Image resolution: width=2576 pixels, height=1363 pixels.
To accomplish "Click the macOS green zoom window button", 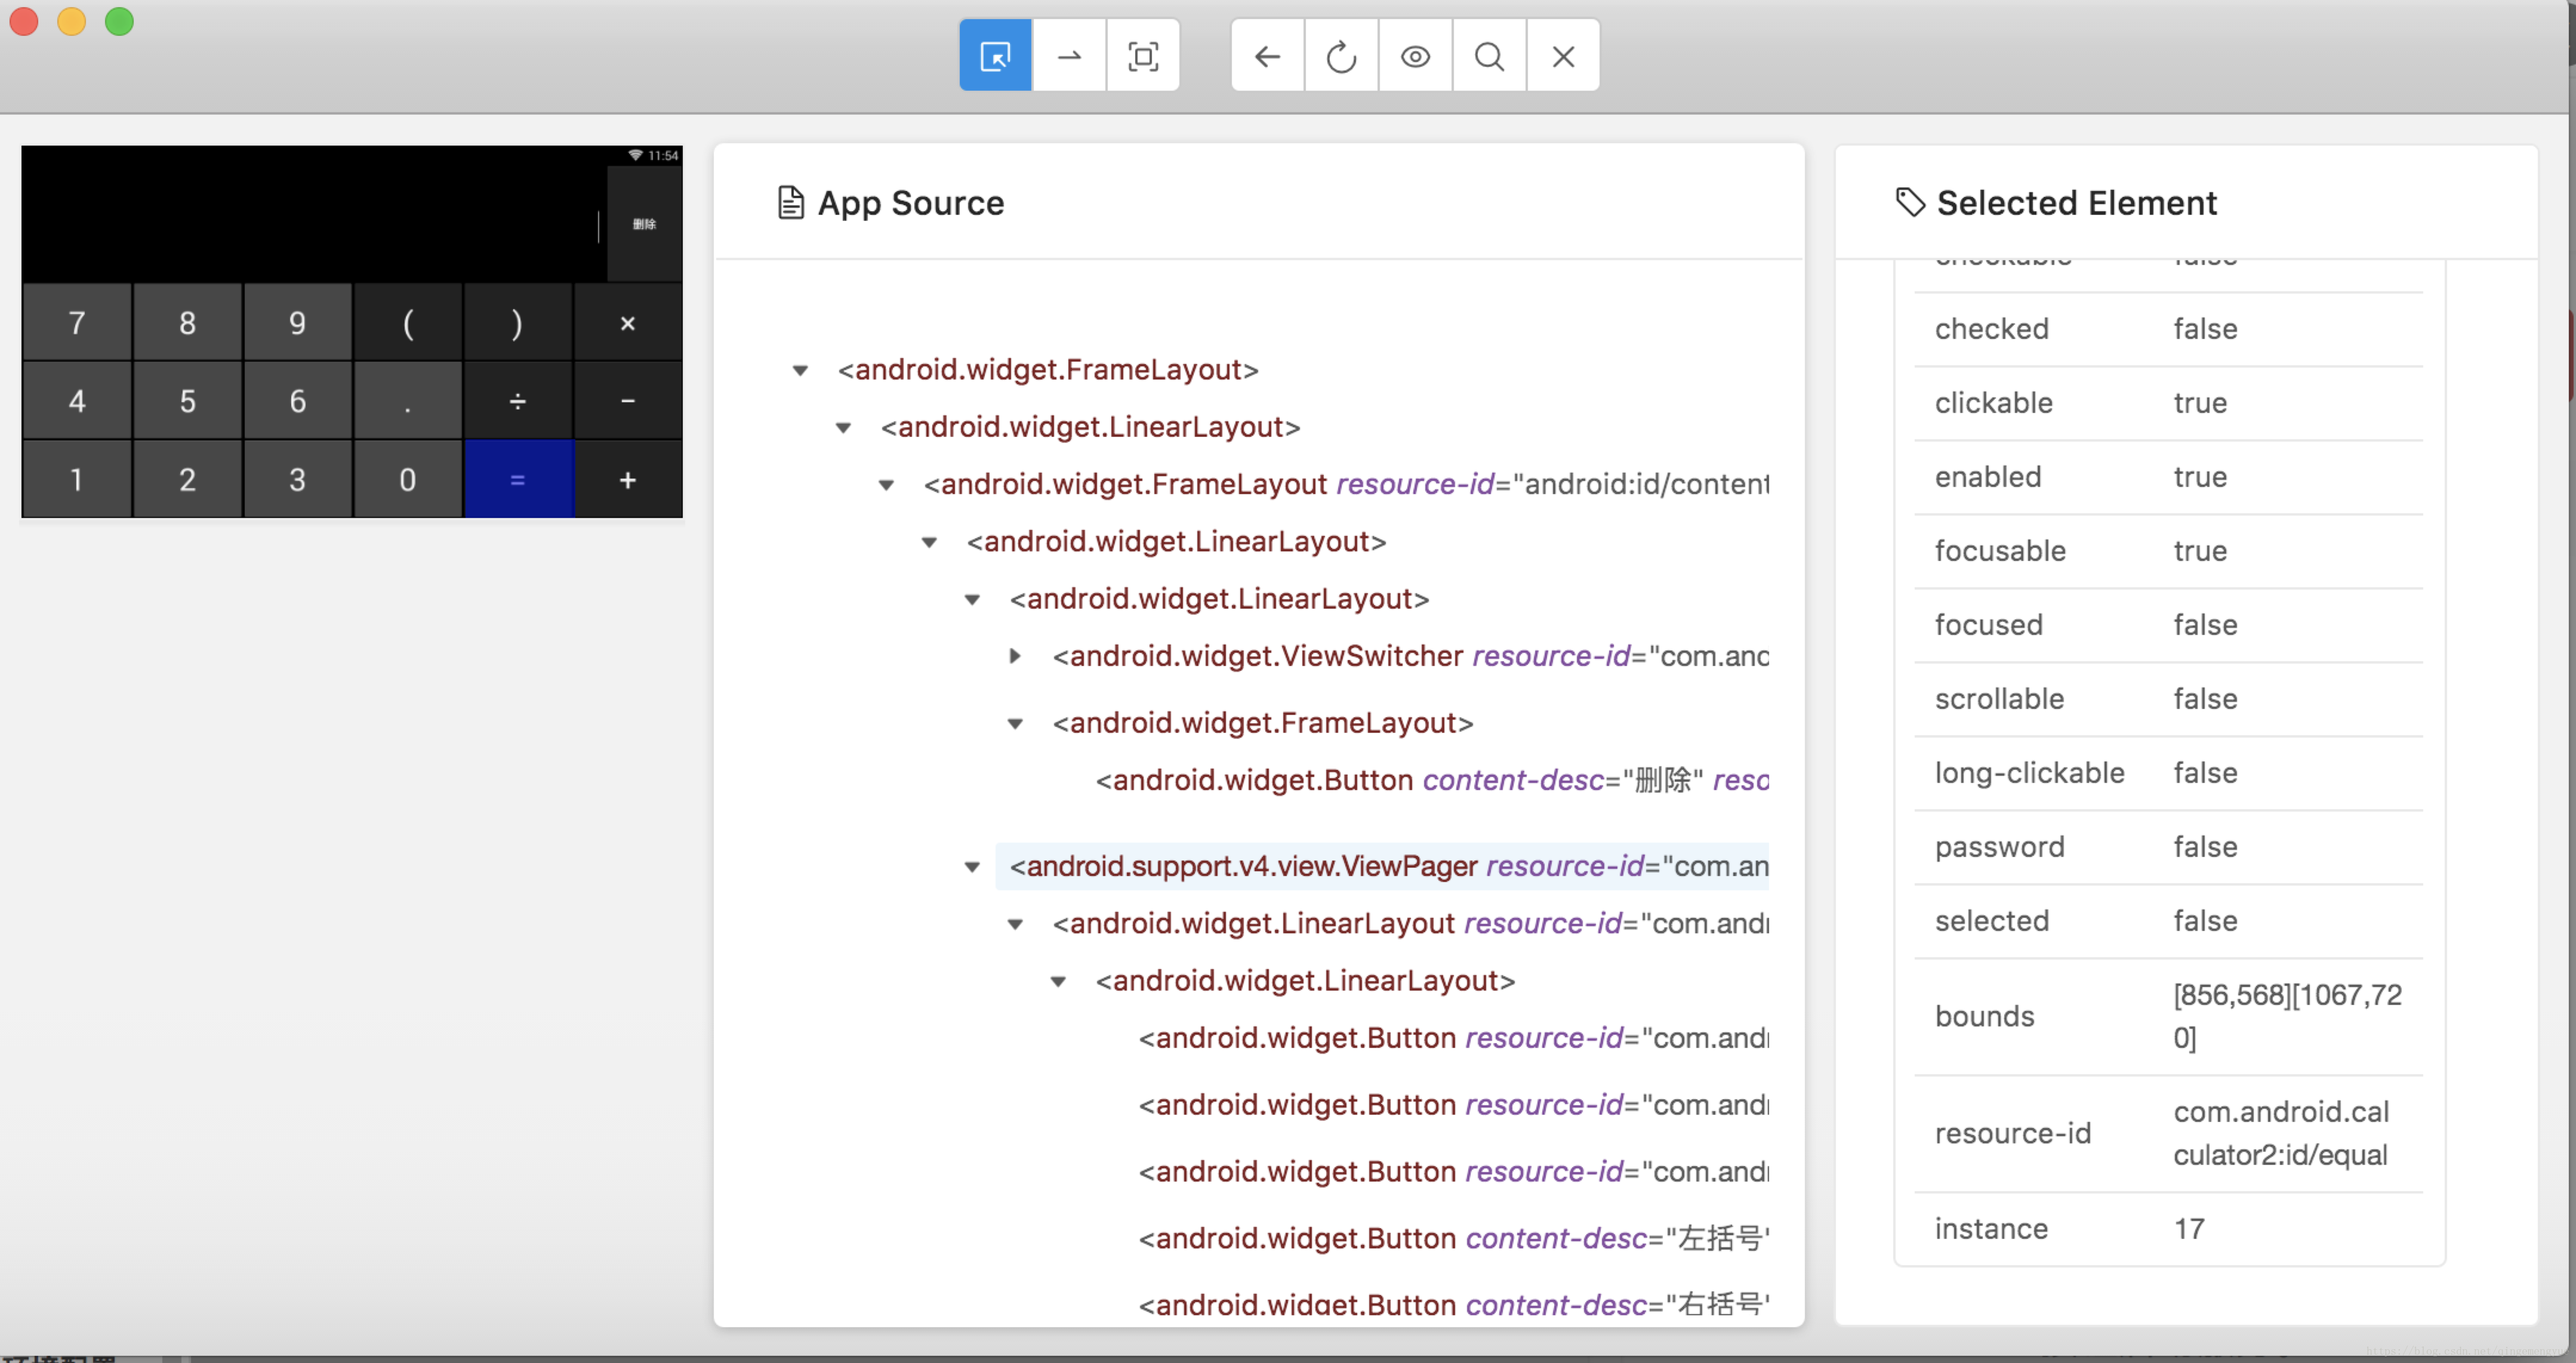I will [x=119, y=21].
